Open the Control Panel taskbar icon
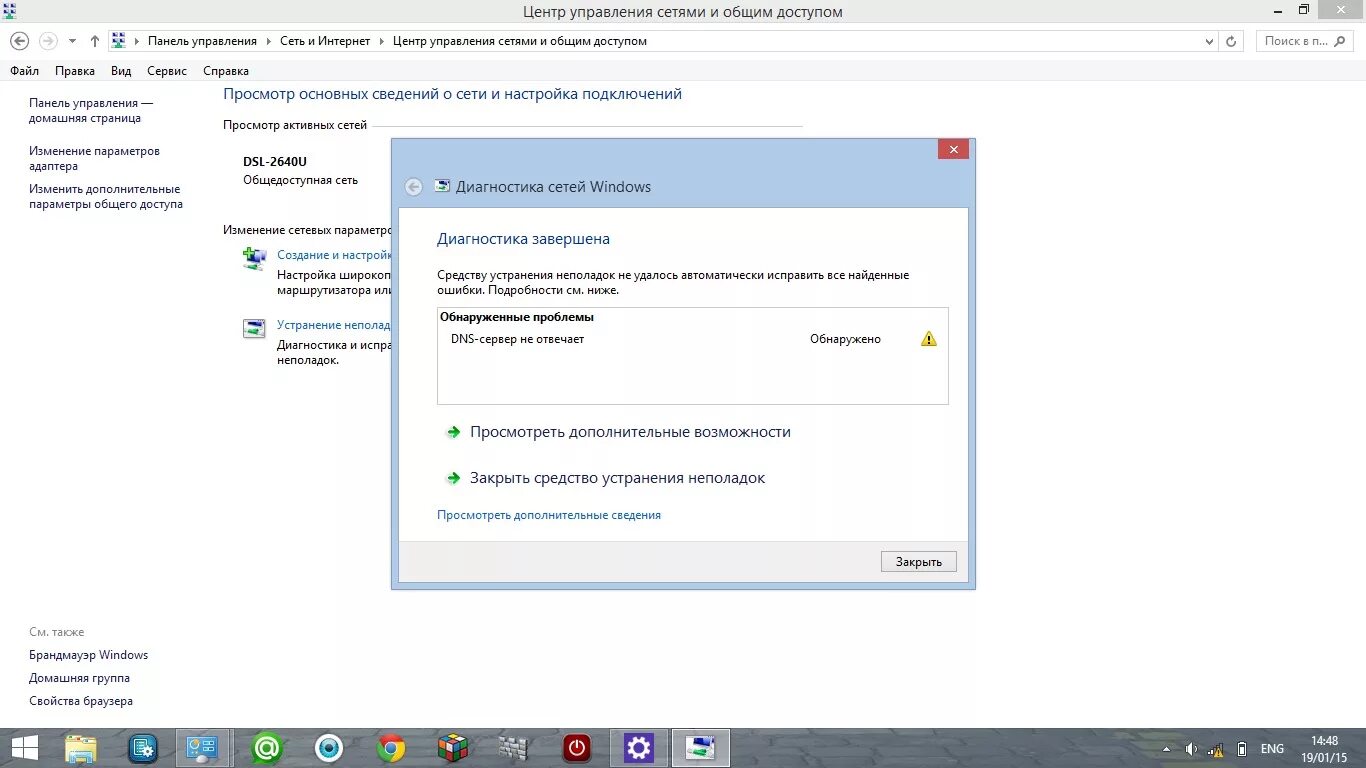 point(203,748)
